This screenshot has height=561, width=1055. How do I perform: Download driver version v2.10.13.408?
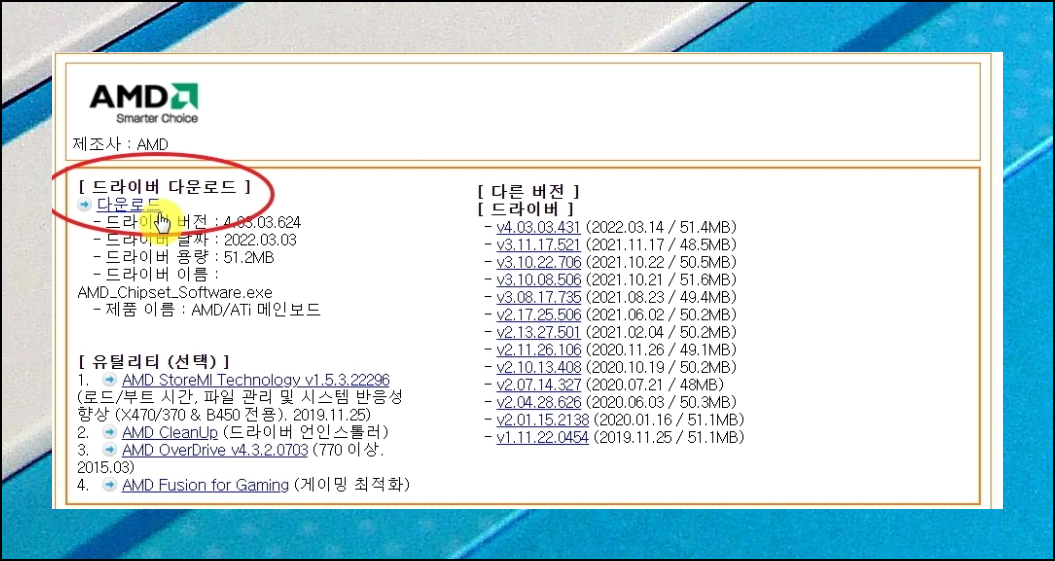538,367
